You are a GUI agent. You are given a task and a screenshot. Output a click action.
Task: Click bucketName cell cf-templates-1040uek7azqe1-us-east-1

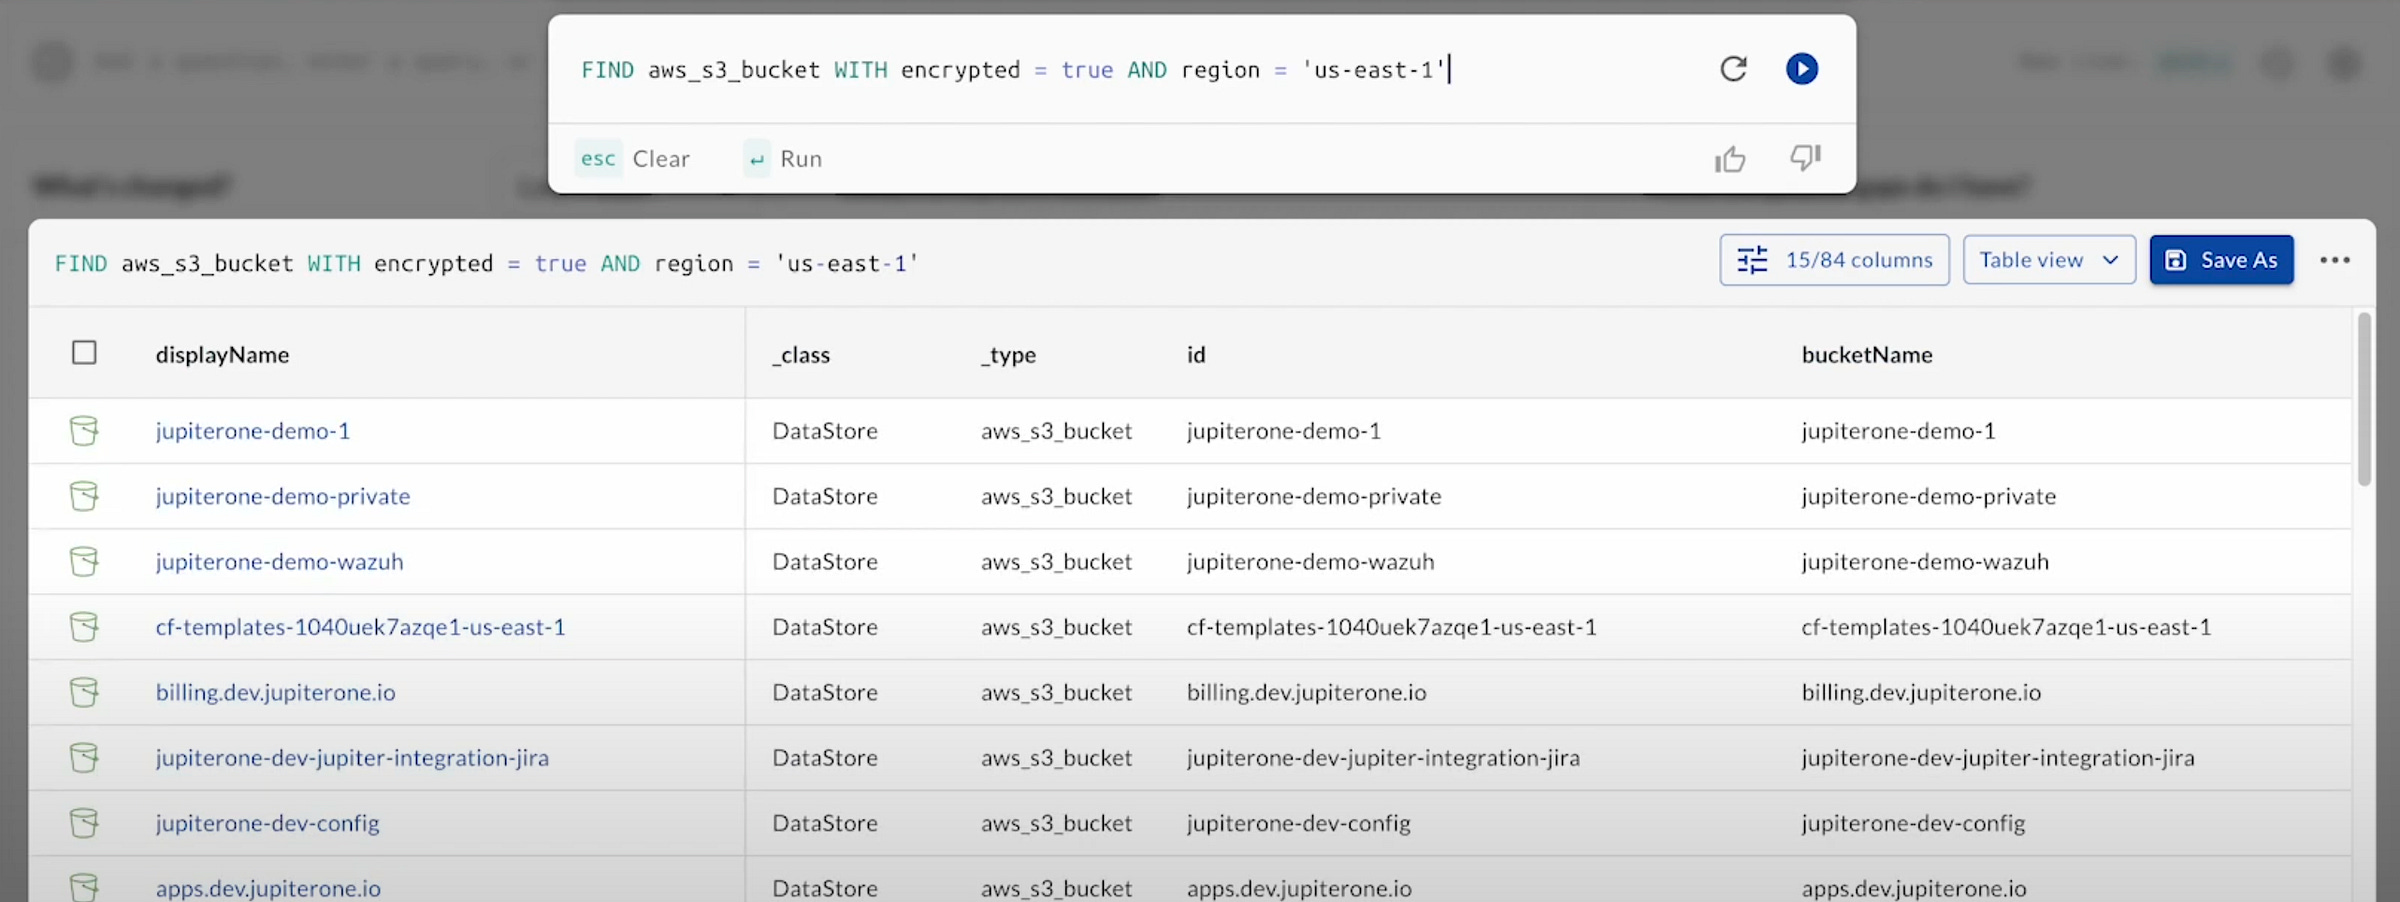tap(2006, 627)
